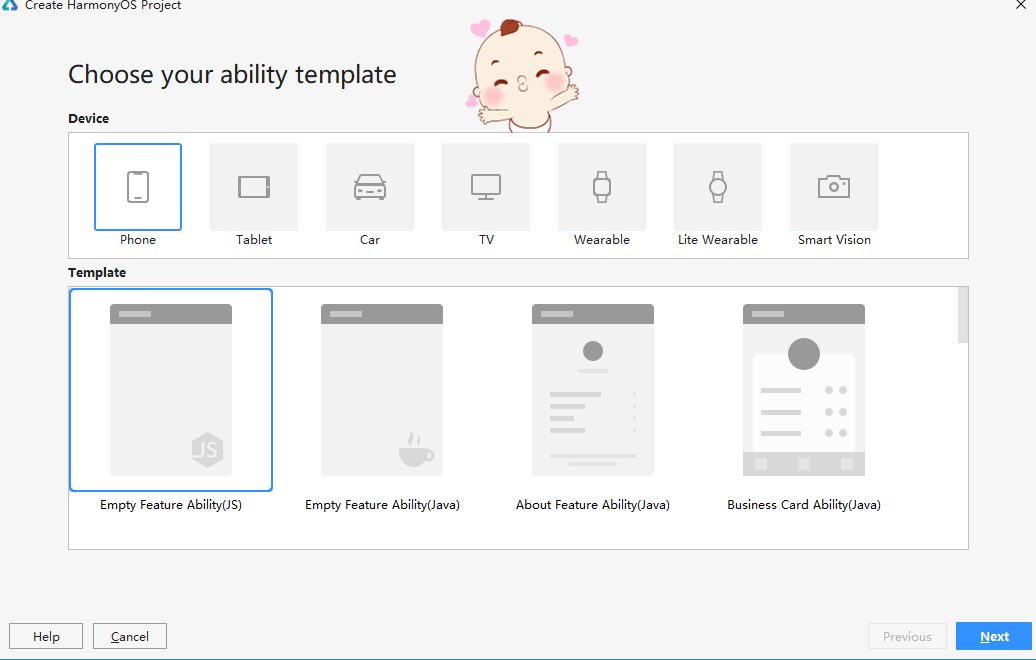This screenshot has height=660, width=1036.
Task: Select Business Card Ability(Java) template thumbnail
Action: 804,390
